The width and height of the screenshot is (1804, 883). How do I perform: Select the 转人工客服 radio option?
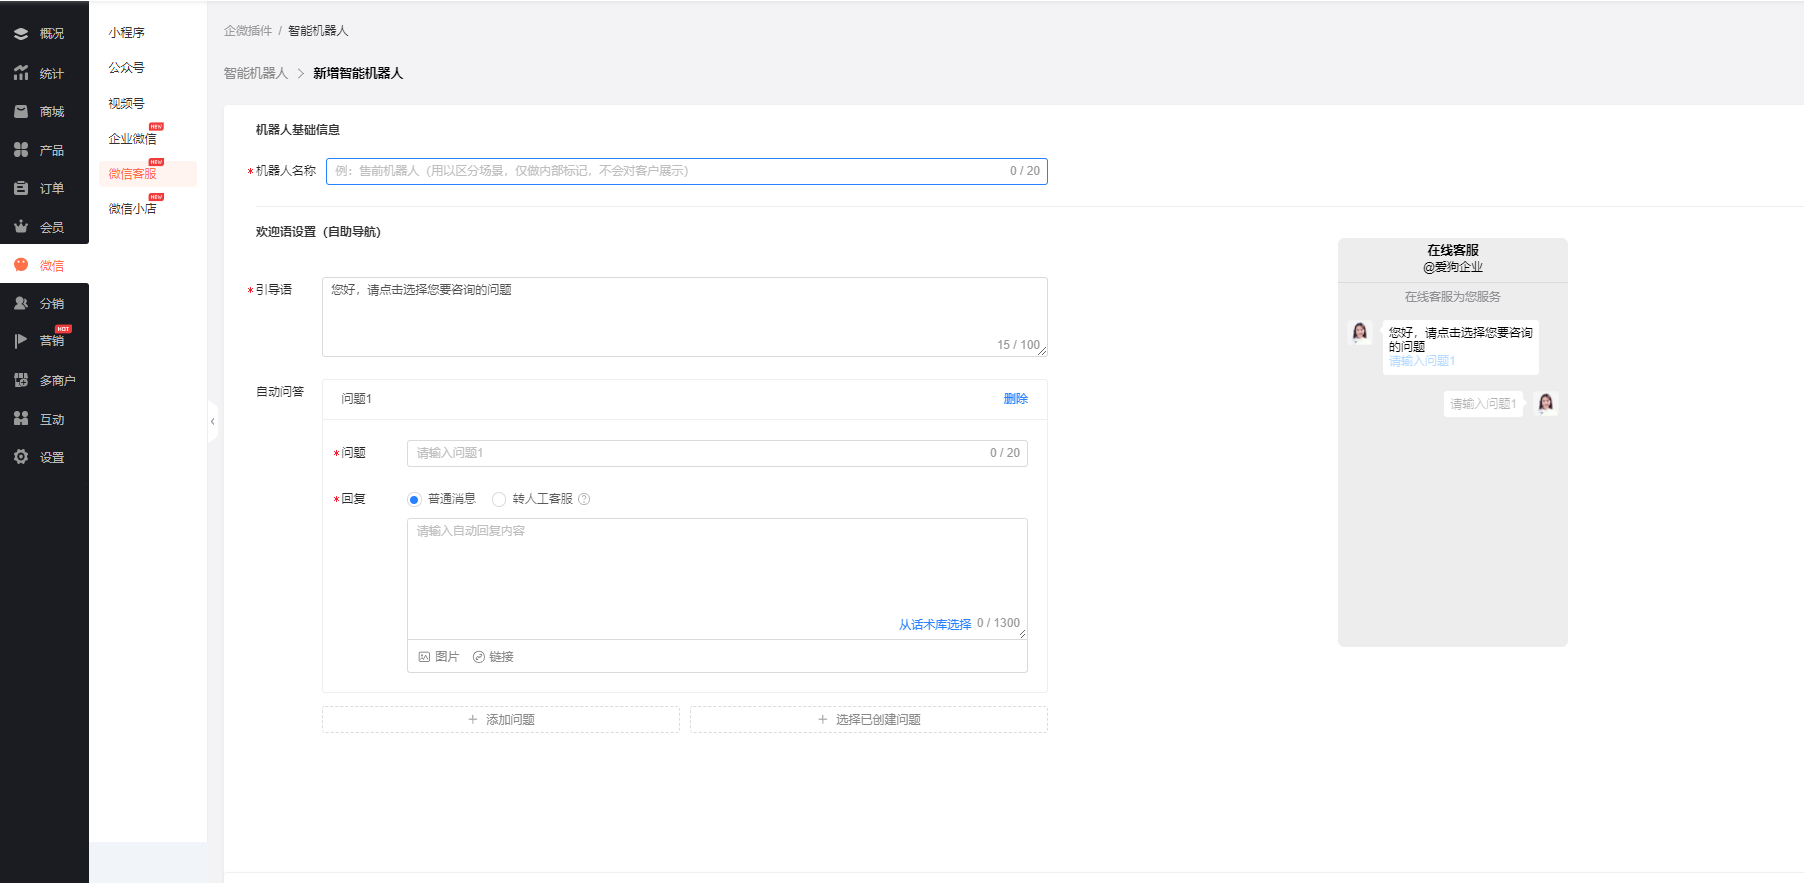tap(499, 500)
